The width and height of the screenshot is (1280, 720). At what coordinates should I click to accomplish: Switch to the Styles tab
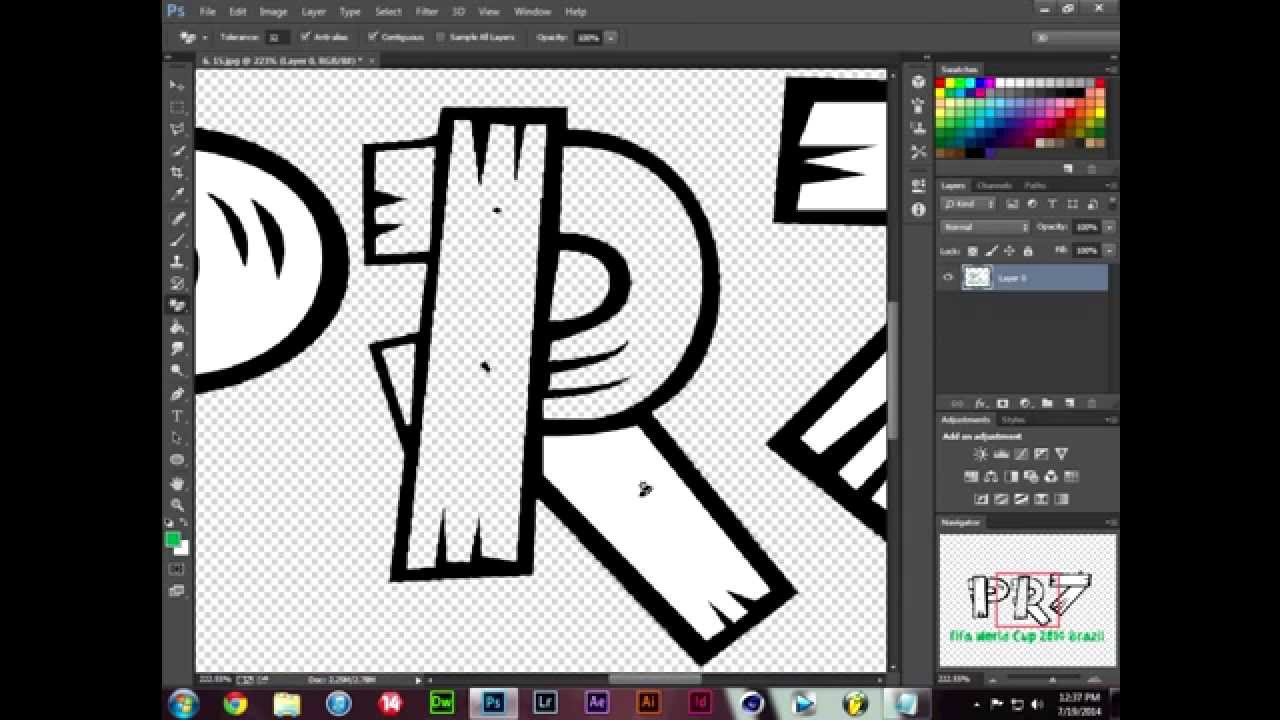[x=1013, y=420]
